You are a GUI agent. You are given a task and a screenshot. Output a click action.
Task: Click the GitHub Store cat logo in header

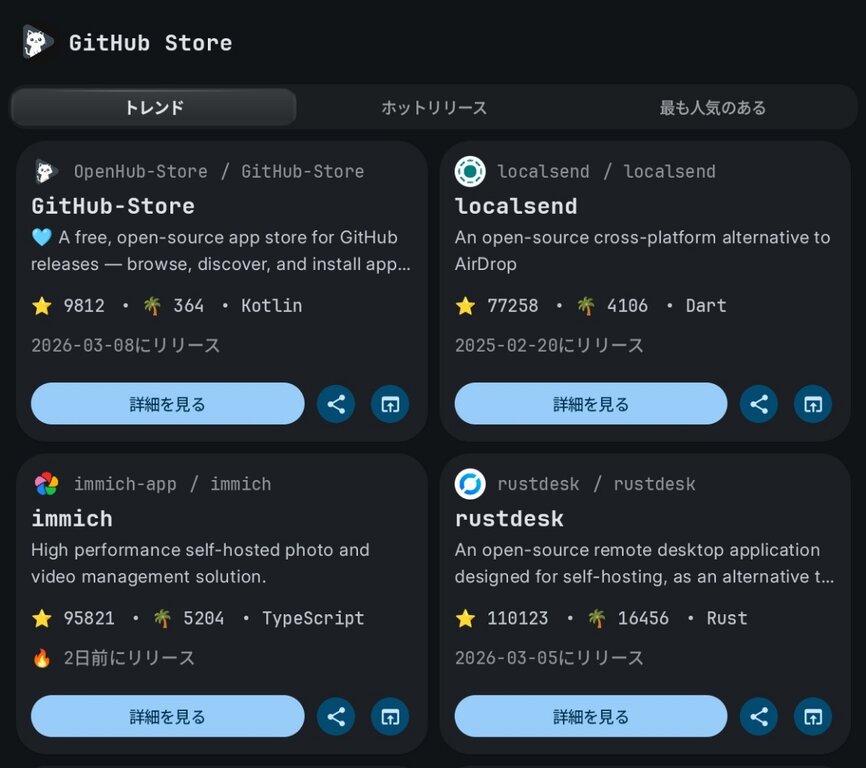pos(38,42)
